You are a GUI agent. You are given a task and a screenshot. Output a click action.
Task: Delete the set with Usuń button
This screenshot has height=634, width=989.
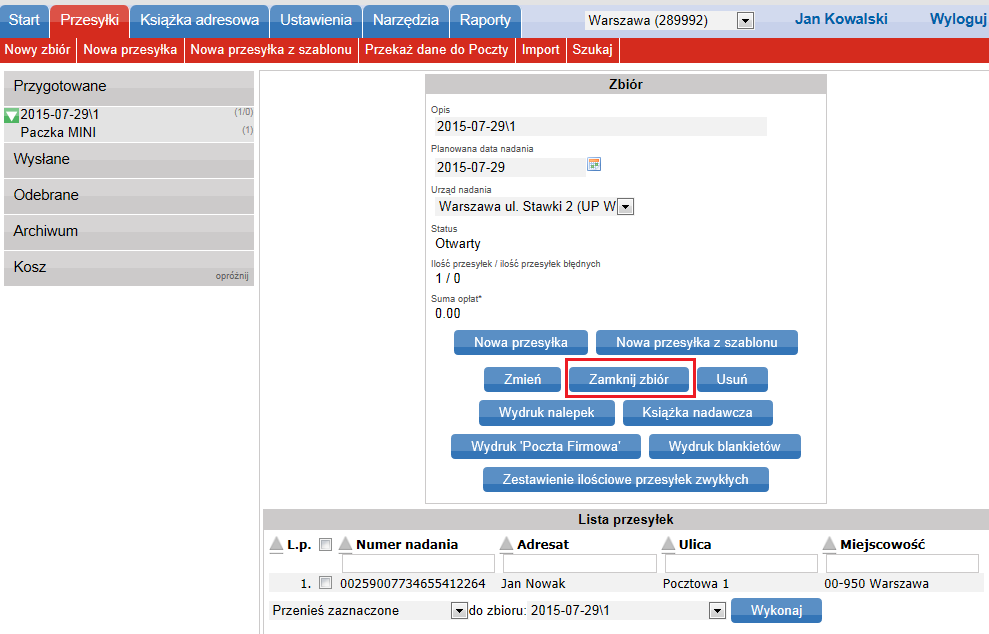(x=732, y=379)
